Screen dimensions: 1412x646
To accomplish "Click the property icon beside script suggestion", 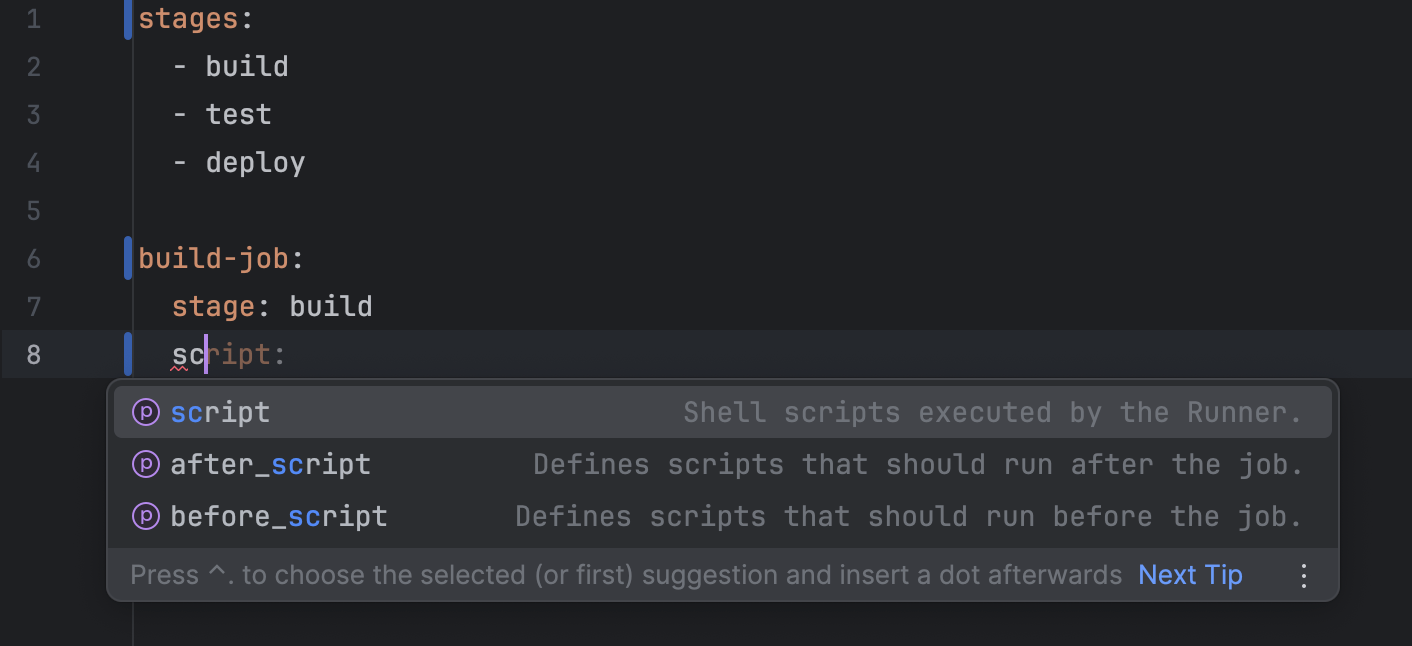I will pyautogui.click(x=146, y=412).
